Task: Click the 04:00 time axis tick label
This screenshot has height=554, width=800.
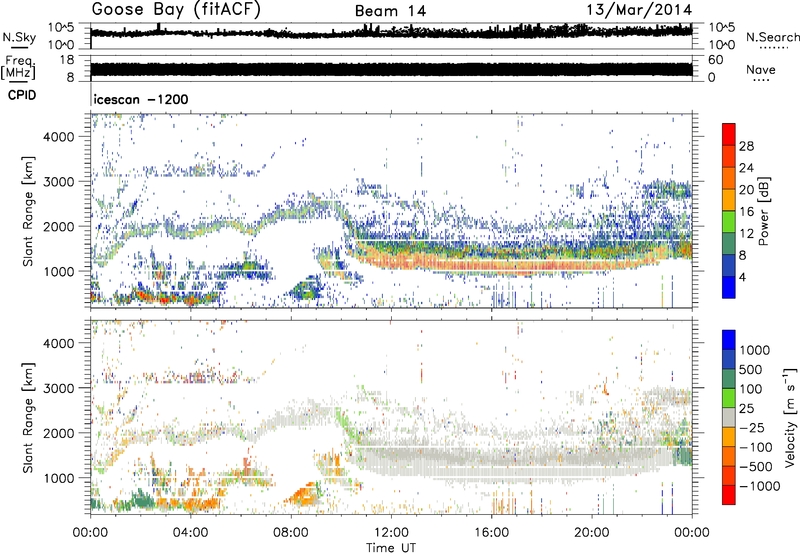Action: click(190, 533)
